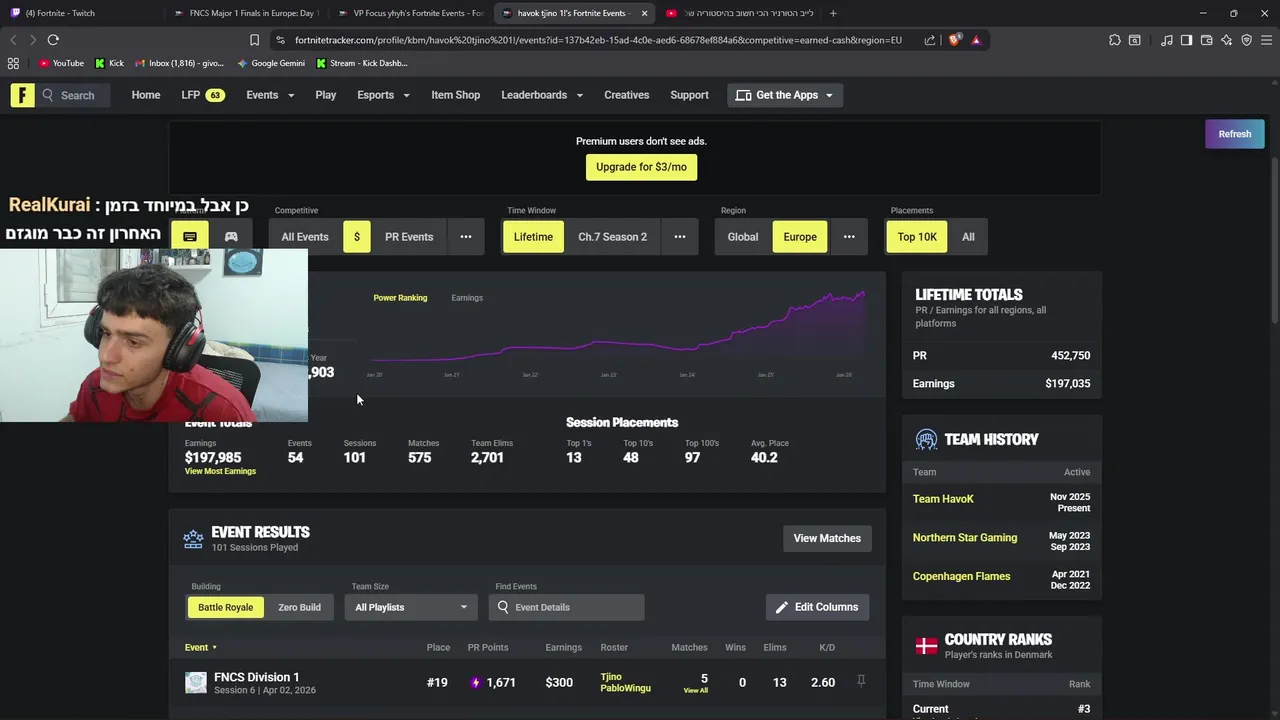Select Top 10K placements
This screenshot has height=720, width=1280.
(x=917, y=237)
